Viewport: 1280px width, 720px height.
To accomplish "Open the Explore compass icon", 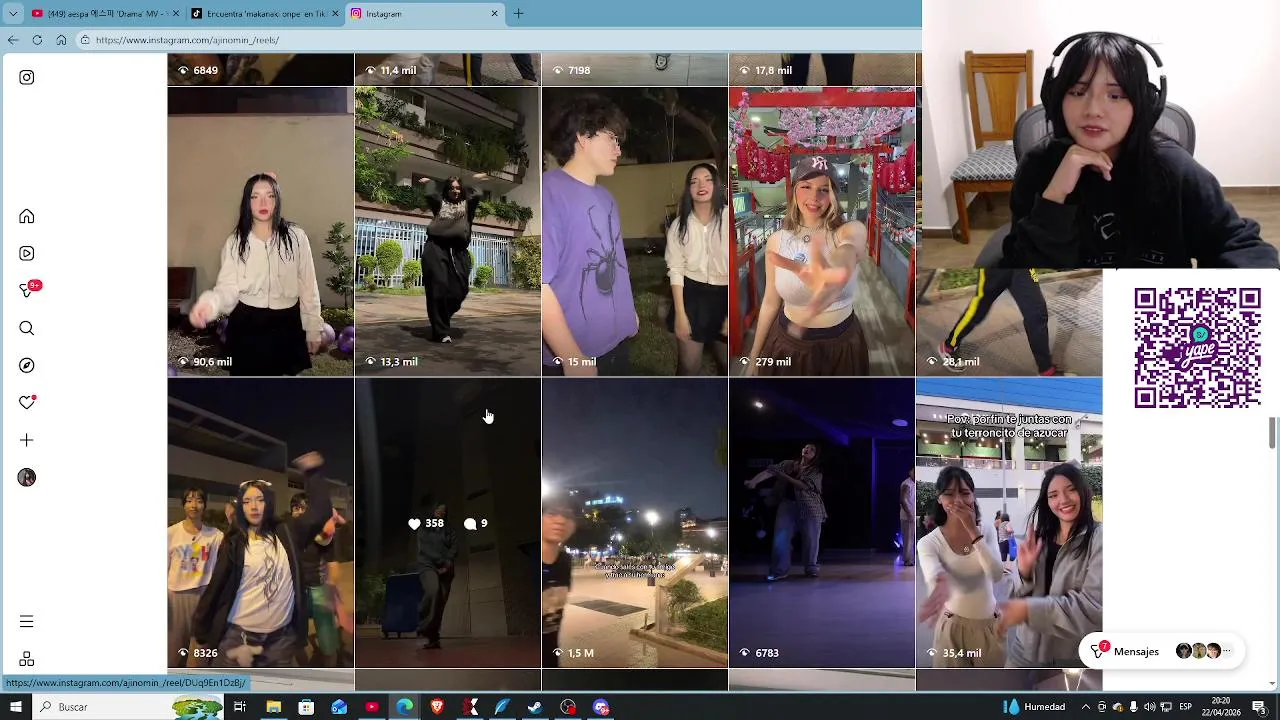I will click(27, 365).
